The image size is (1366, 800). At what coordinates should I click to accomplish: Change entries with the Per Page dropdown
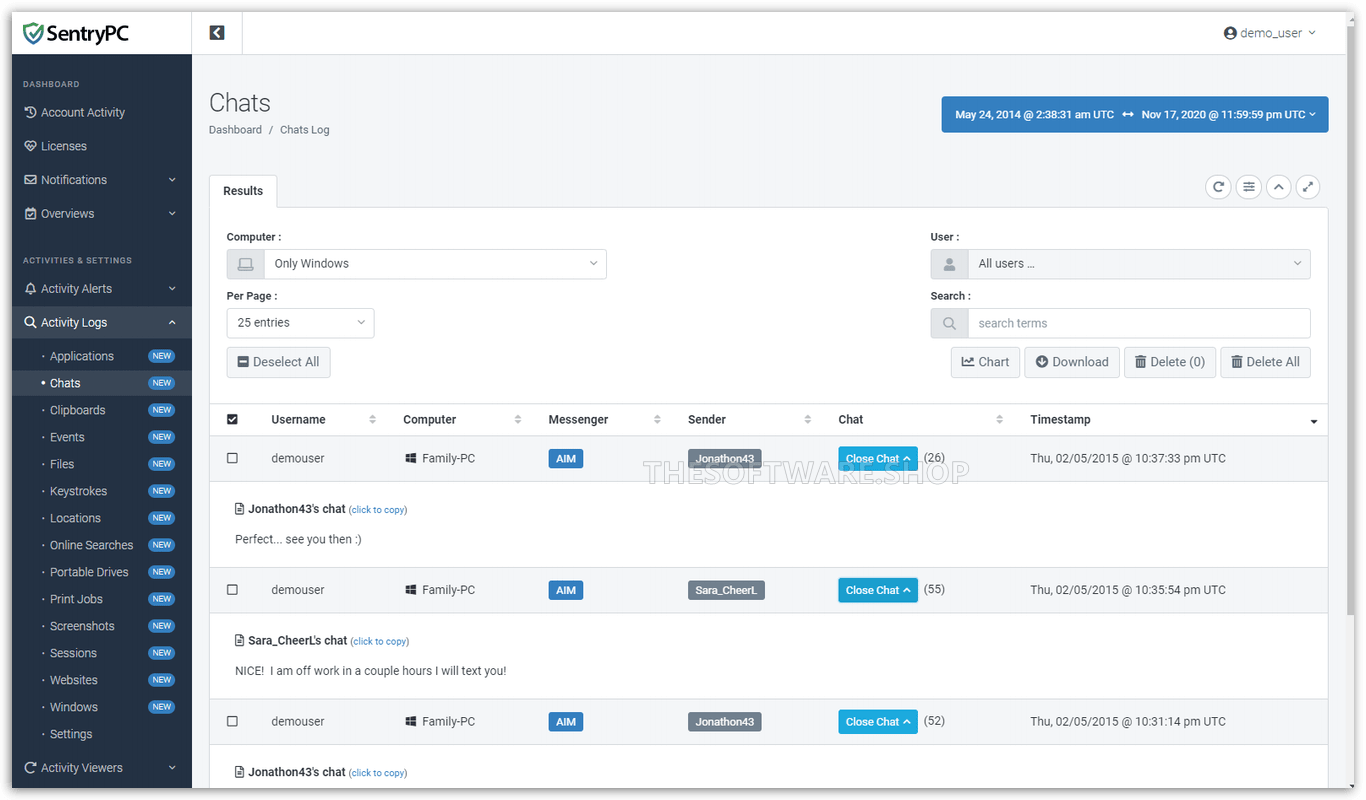tap(300, 322)
